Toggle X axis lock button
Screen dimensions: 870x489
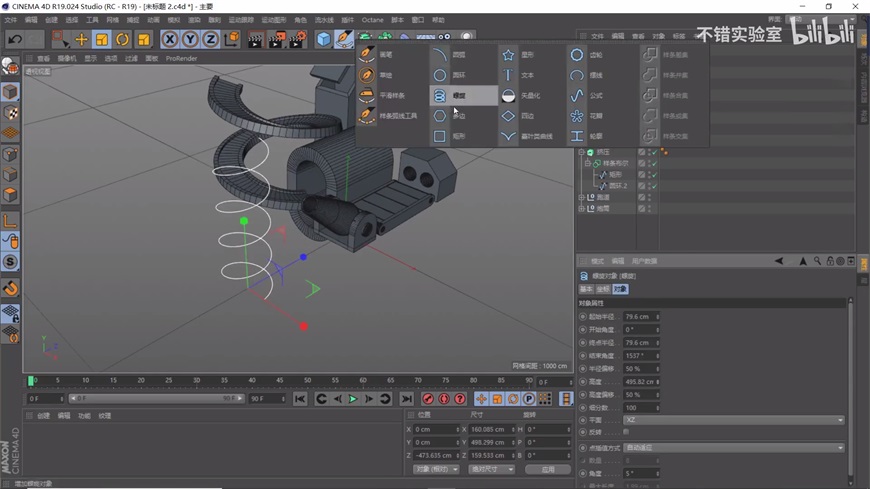169,40
